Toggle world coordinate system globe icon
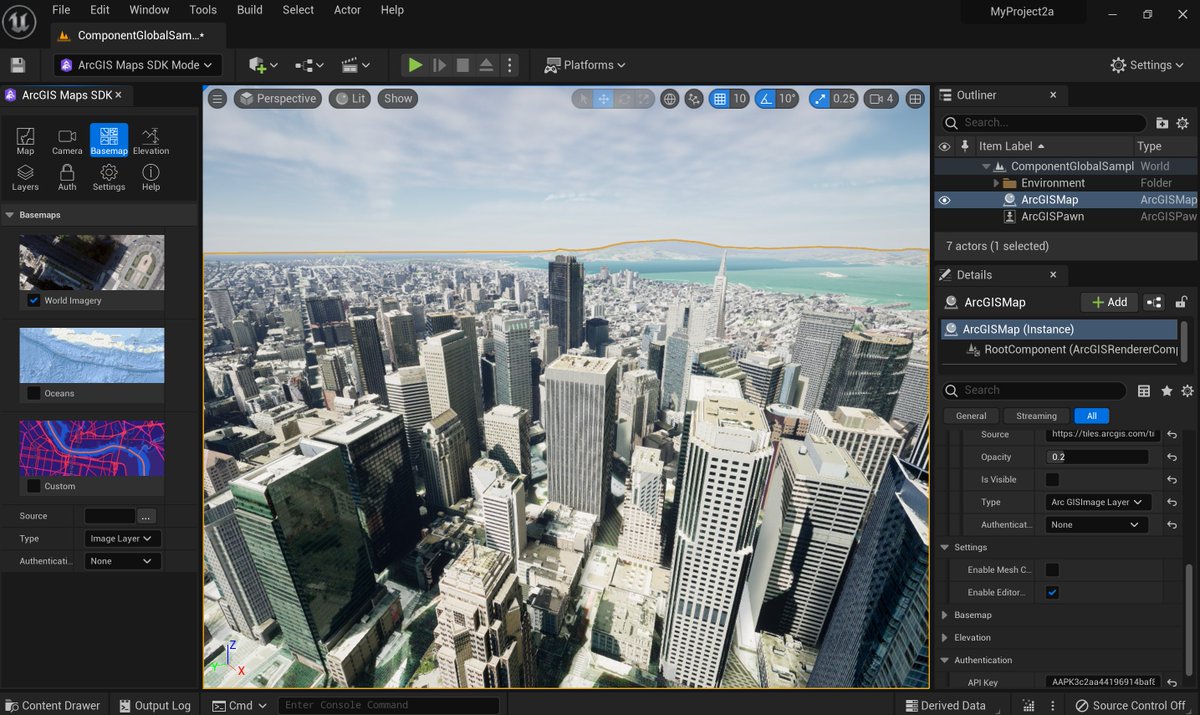Screen dimensions: 1200x715 point(669,99)
